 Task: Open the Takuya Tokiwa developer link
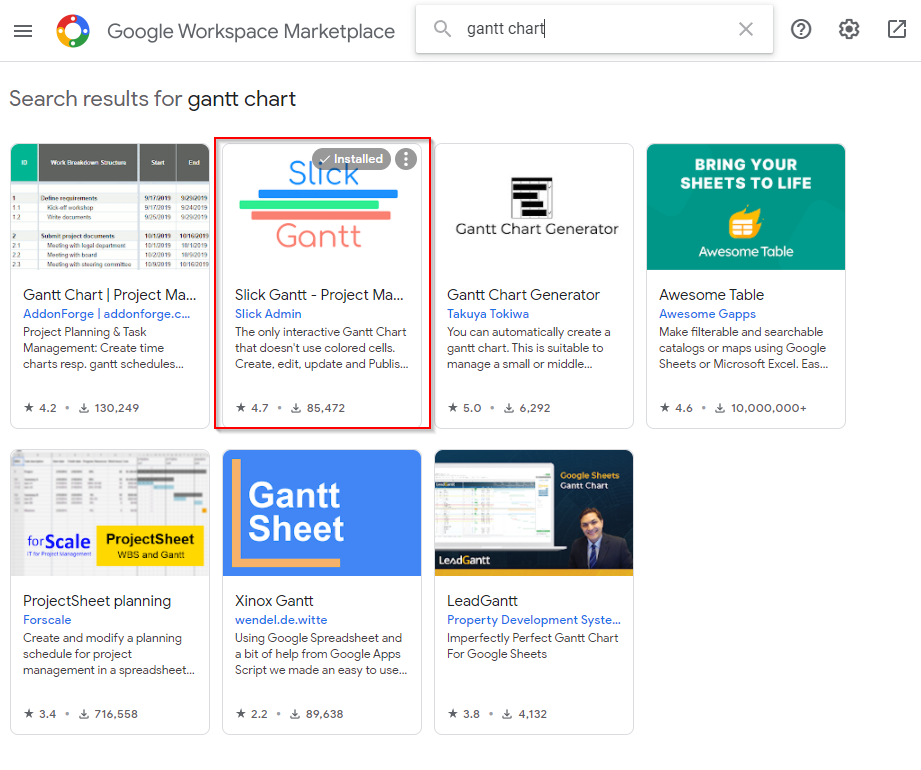click(488, 314)
